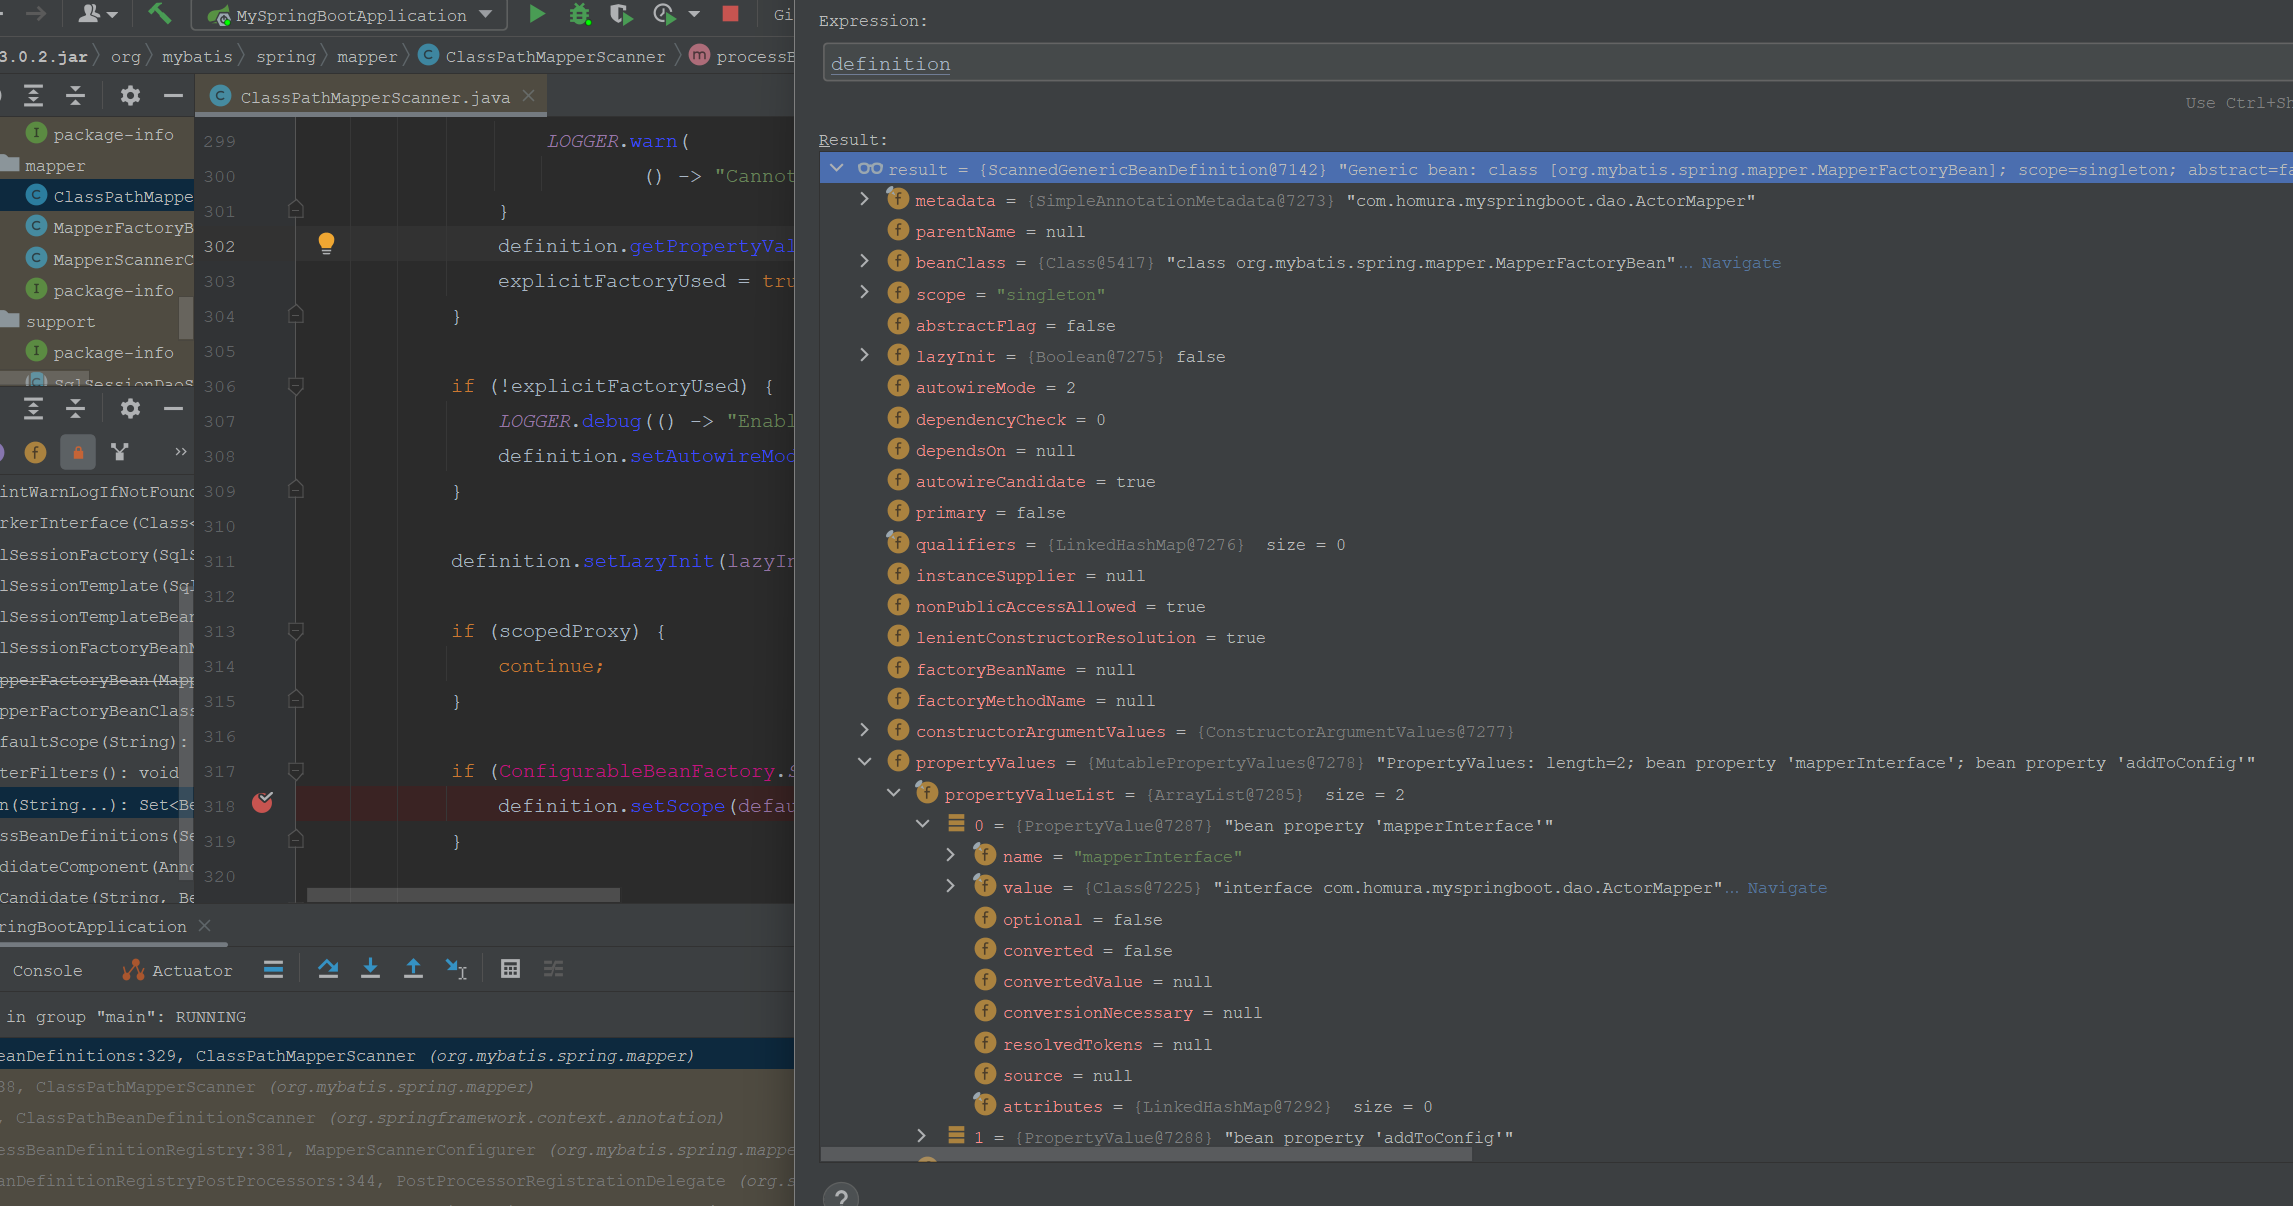Click the red Stop button
Screen dimensions: 2293x1206
[x=731, y=14]
